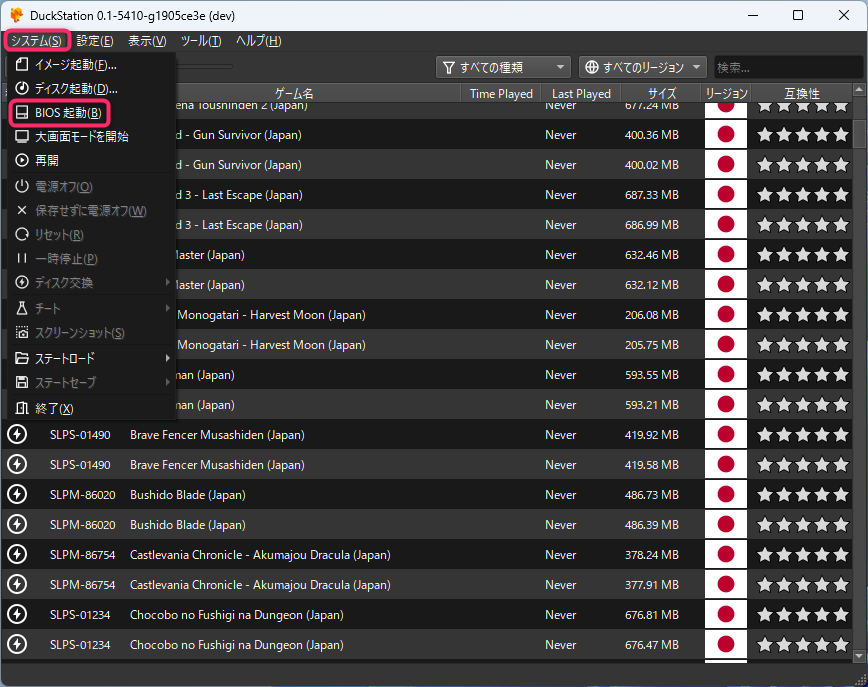Focus the 検索 search field
The image size is (868, 687).
tap(788, 68)
